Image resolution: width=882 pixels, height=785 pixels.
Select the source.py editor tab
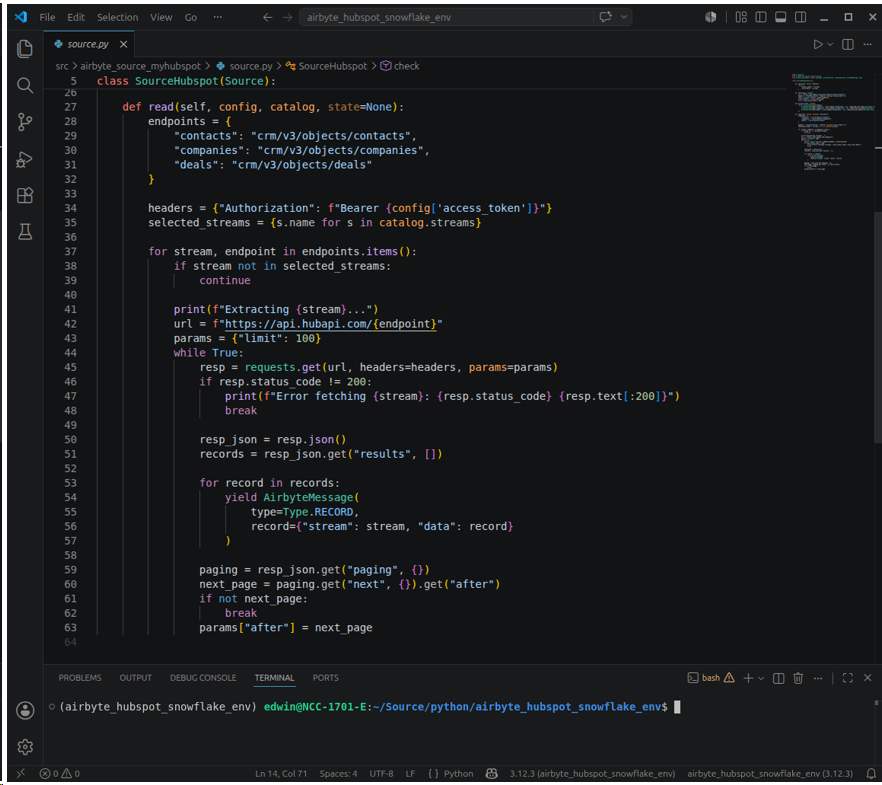[88, 44]
